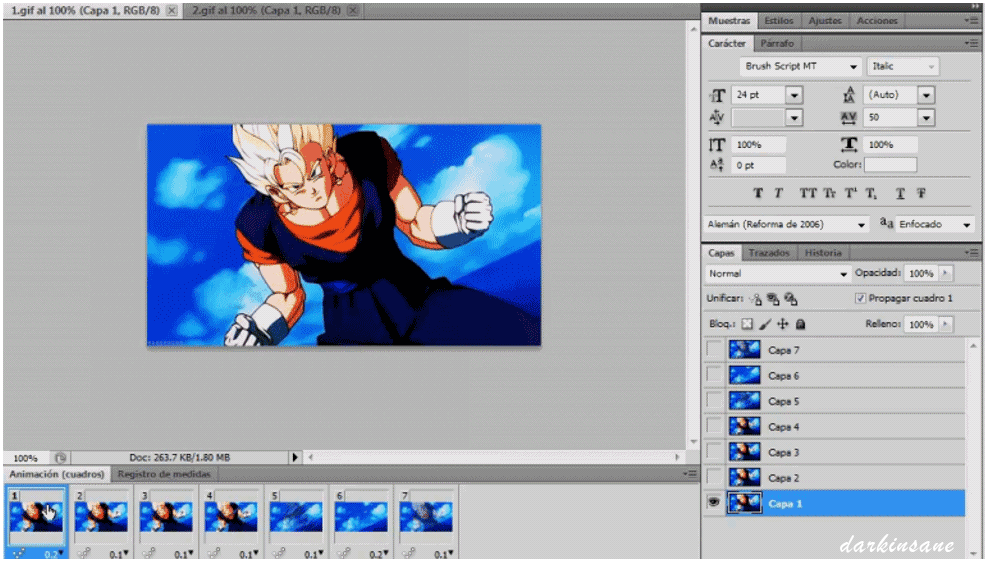Click the vertical scale 100% field
Viewport: 988px width, 562px height.
click(759, 145)
